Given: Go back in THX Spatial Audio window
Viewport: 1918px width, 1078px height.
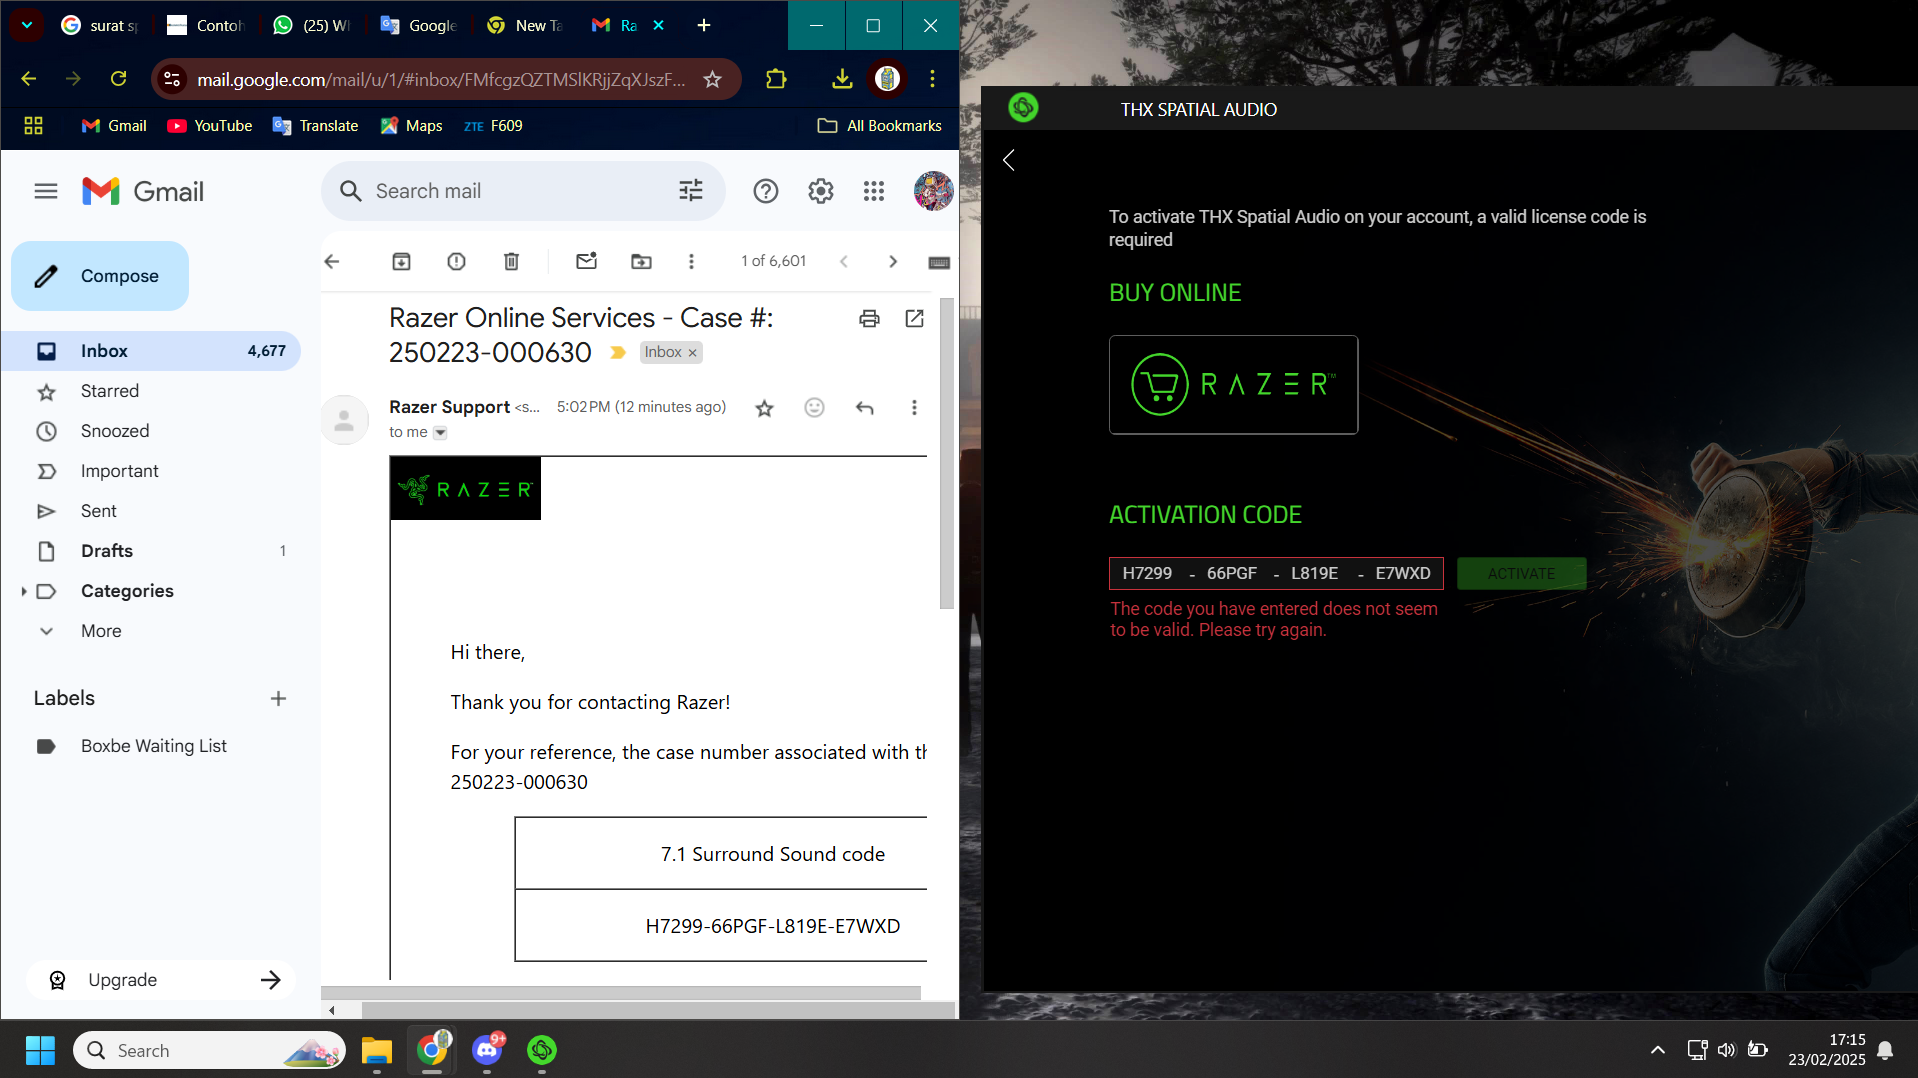Looking at the screenshot, I should tap(1009, 160).
